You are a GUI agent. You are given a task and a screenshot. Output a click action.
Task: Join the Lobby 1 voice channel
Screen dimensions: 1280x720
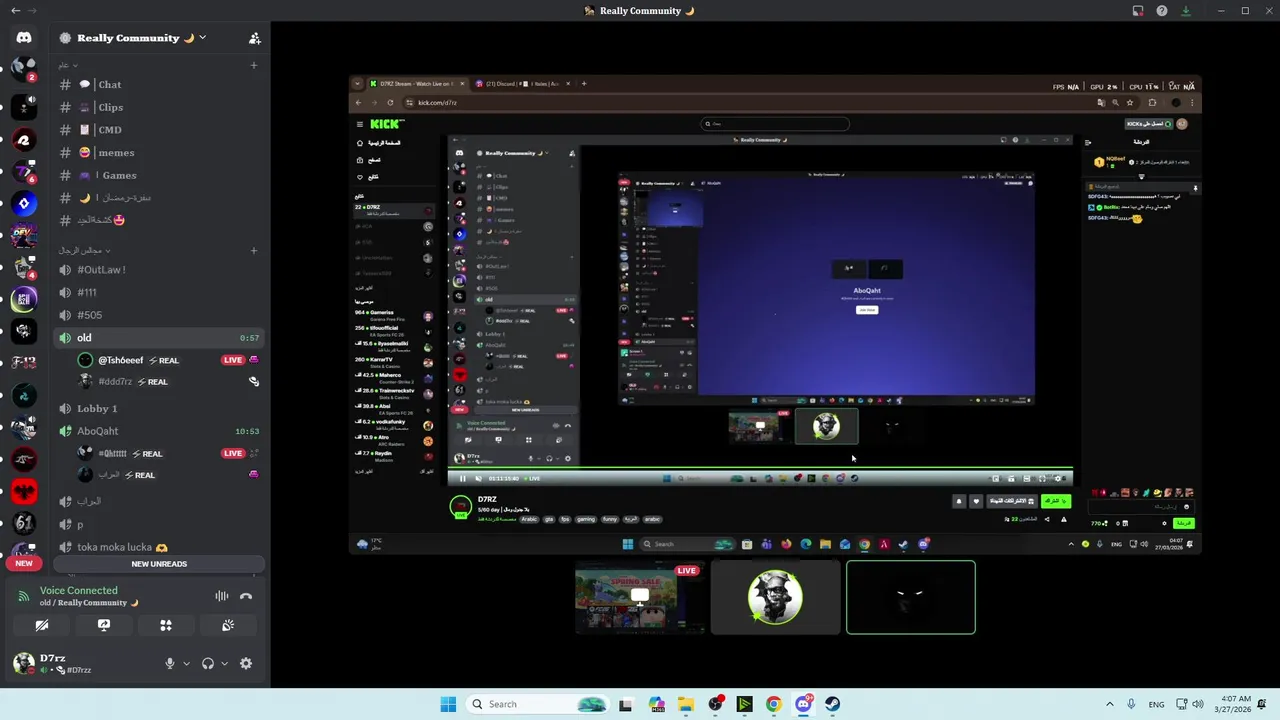tap(160, 408)
